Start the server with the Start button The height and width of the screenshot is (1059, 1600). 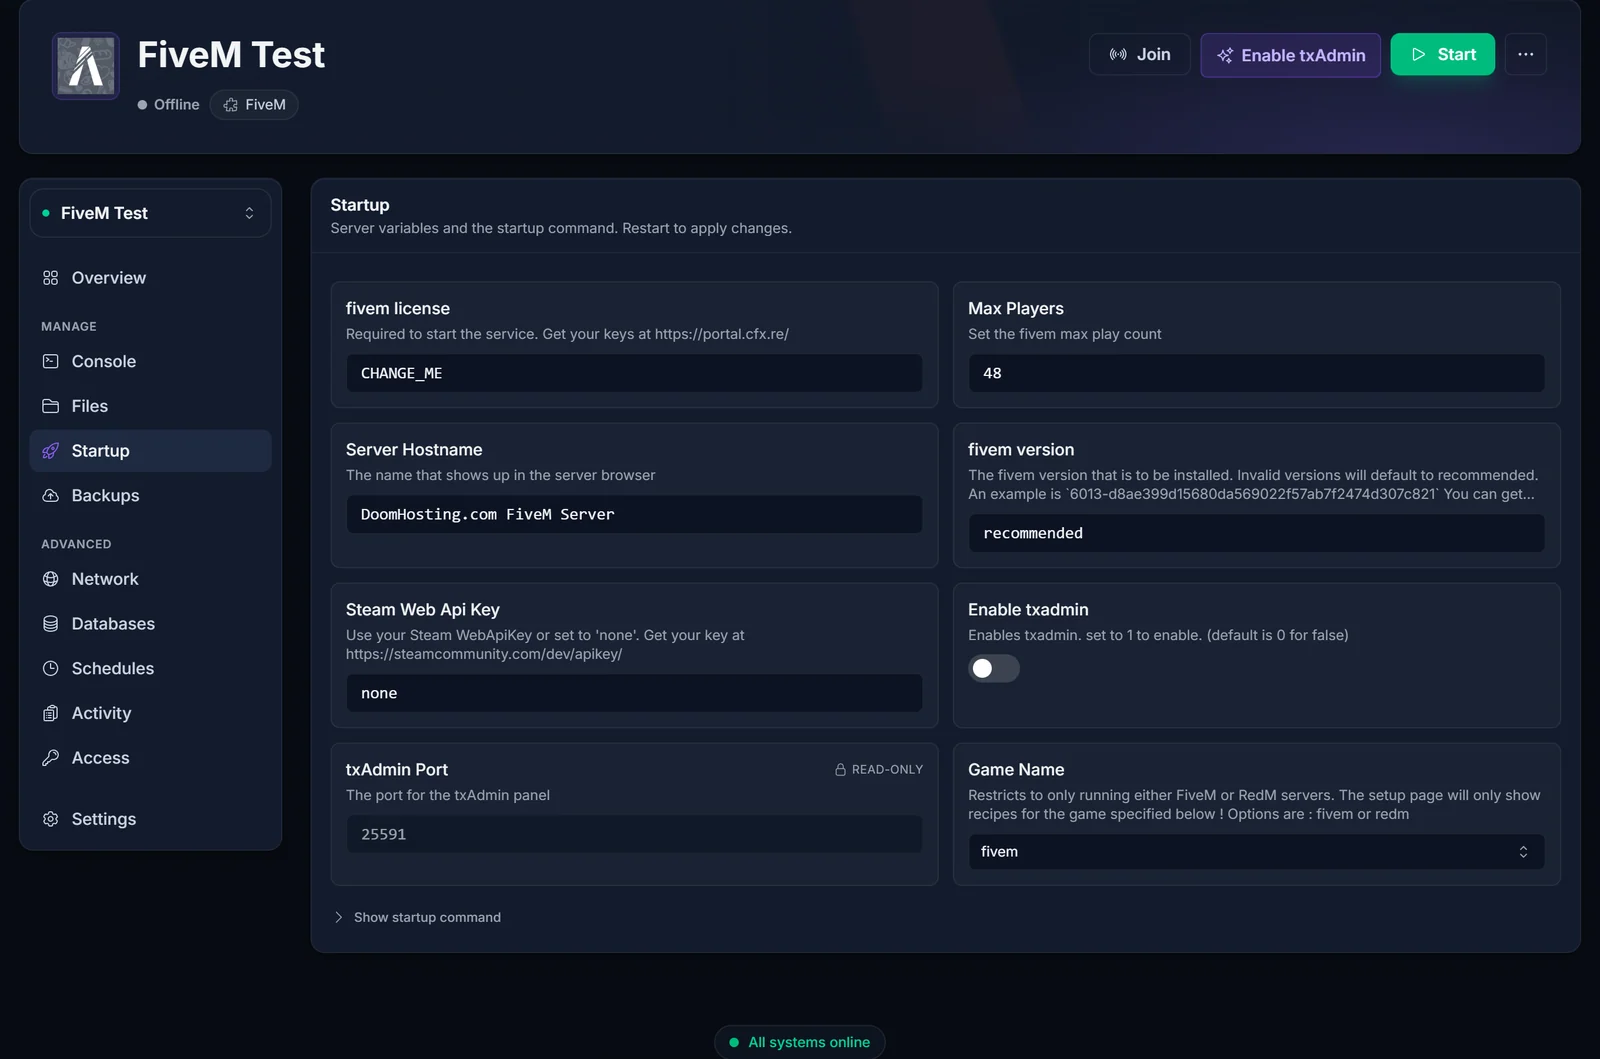[1442, 55]
